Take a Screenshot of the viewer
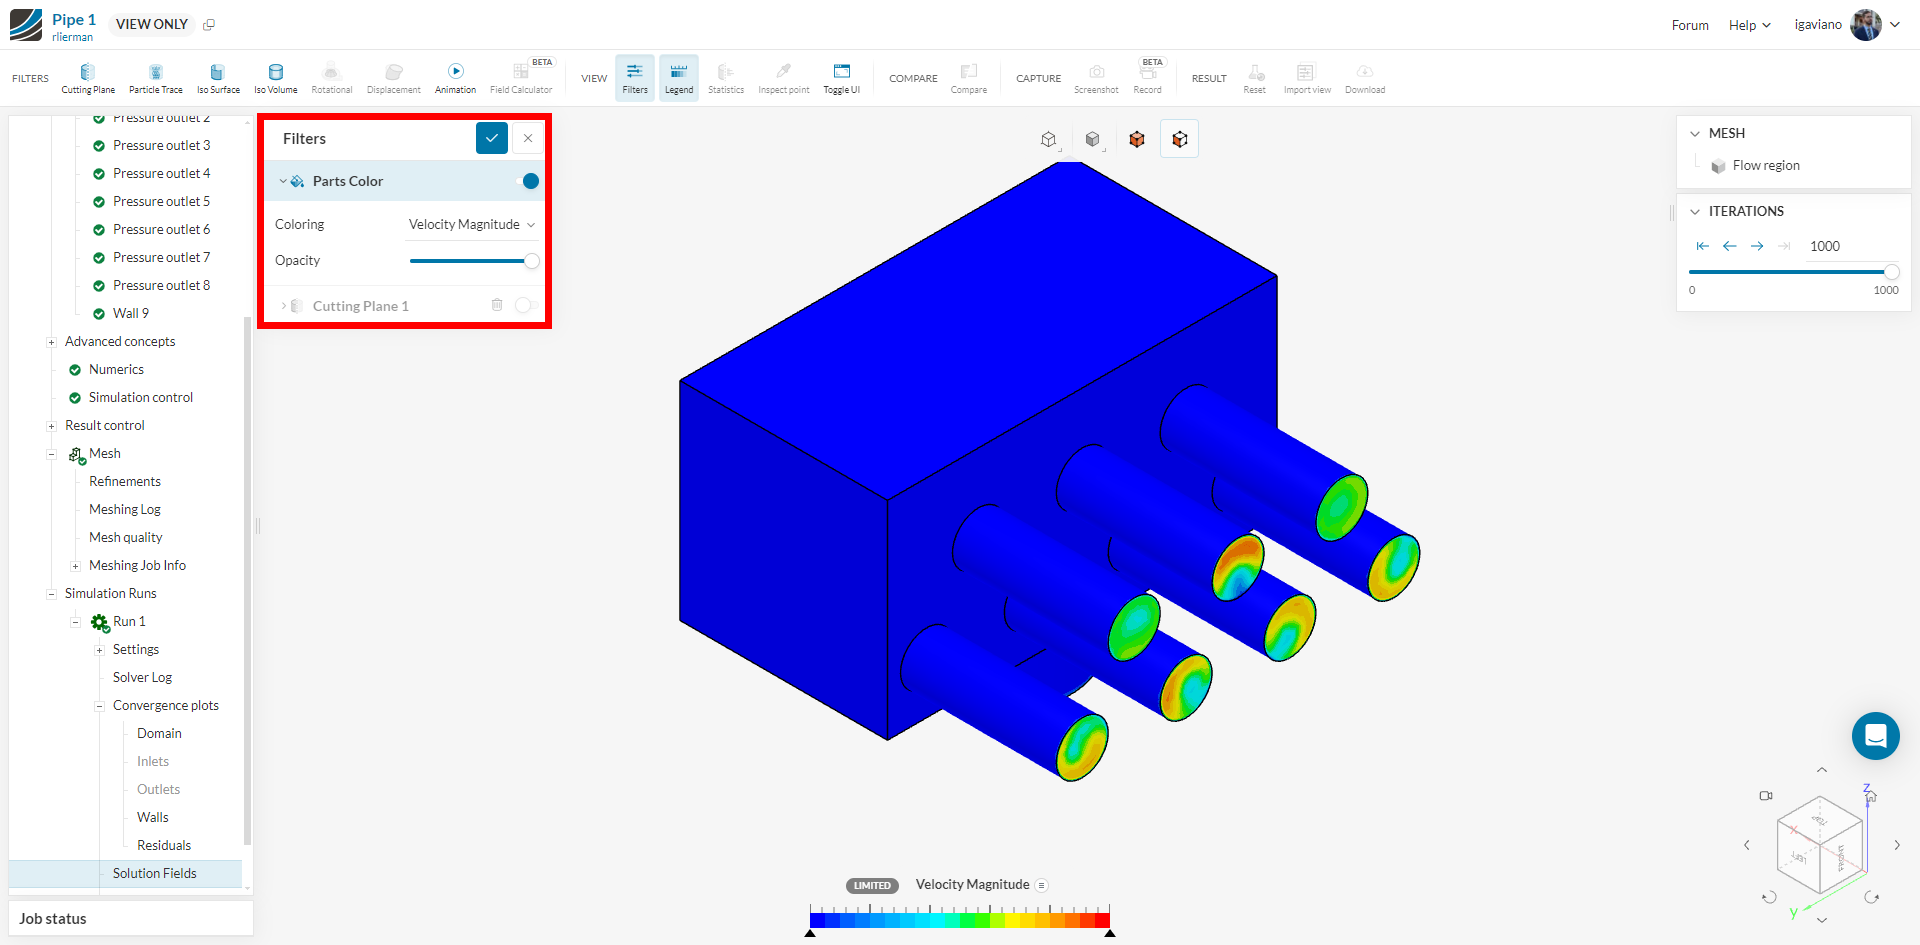The width and height of the screenshot is (1920, 945). [x=1097, y=78]
